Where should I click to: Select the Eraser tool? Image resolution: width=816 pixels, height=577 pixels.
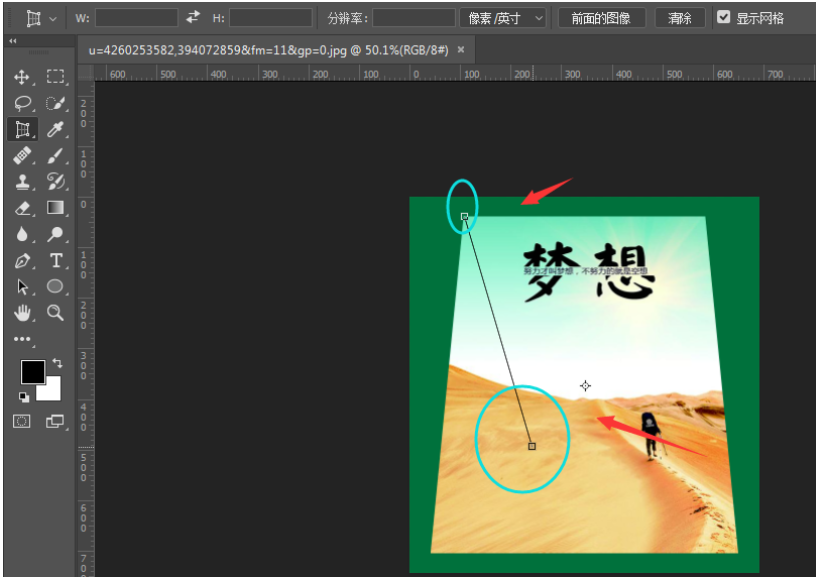23,207
